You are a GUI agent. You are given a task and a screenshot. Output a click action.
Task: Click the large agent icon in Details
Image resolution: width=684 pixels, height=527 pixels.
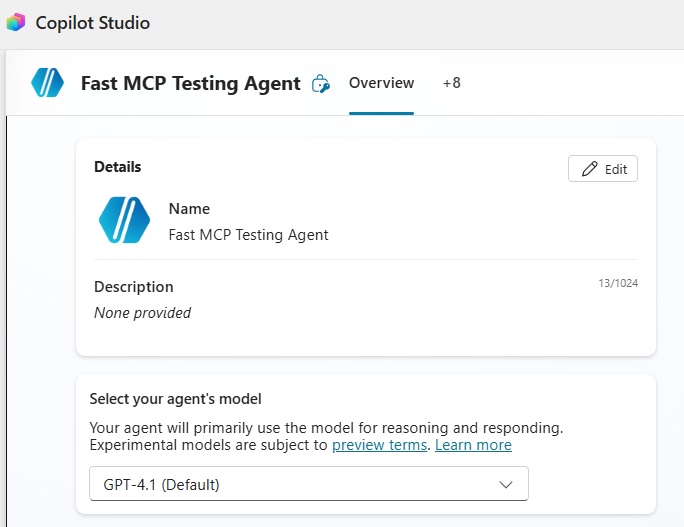click(124, 220)
